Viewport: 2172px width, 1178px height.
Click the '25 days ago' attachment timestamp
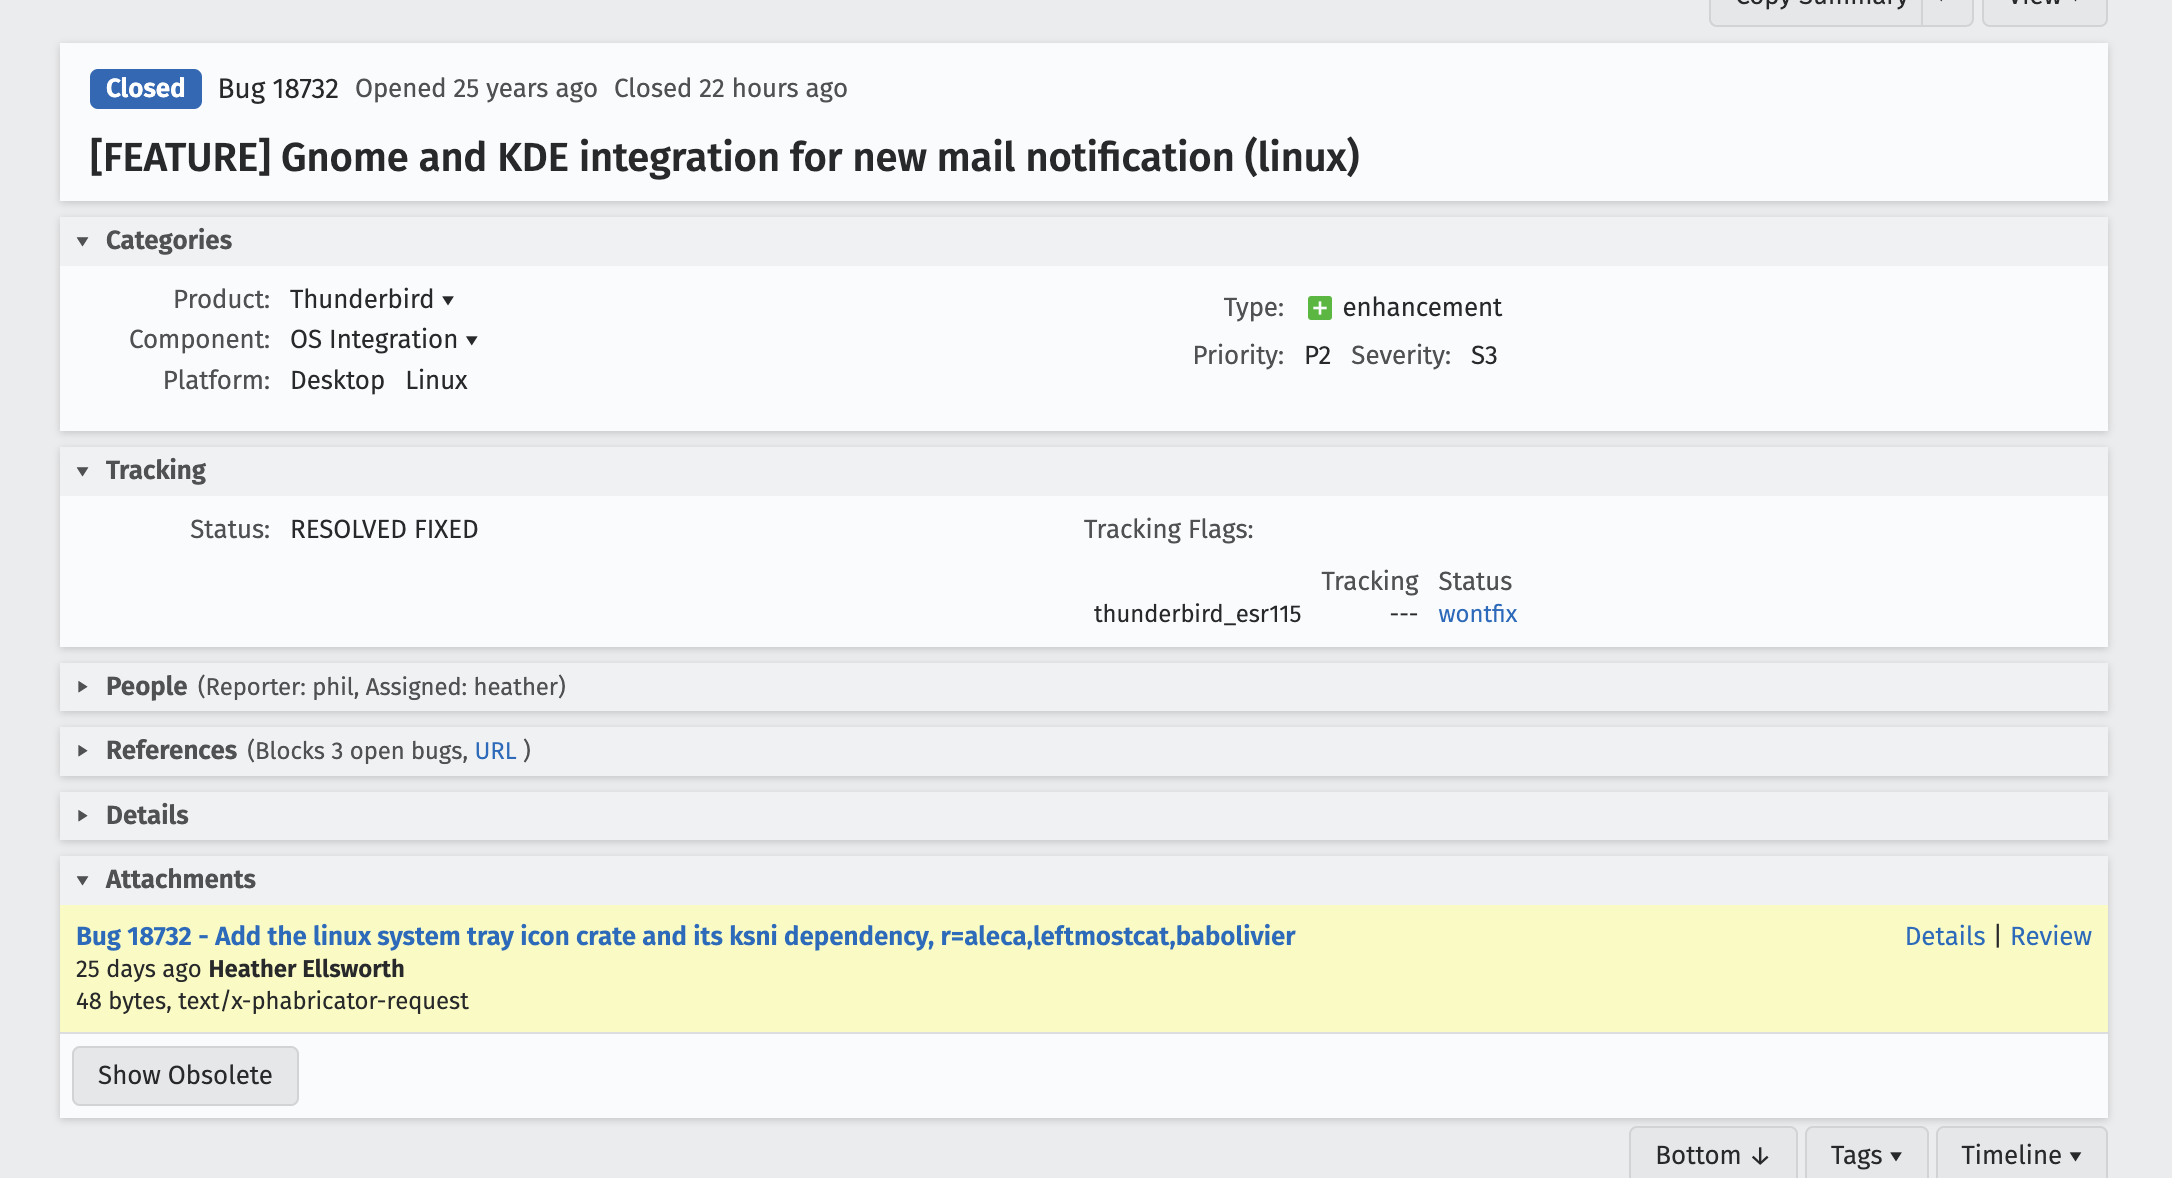pyautogui.click(x=138, y=969)
